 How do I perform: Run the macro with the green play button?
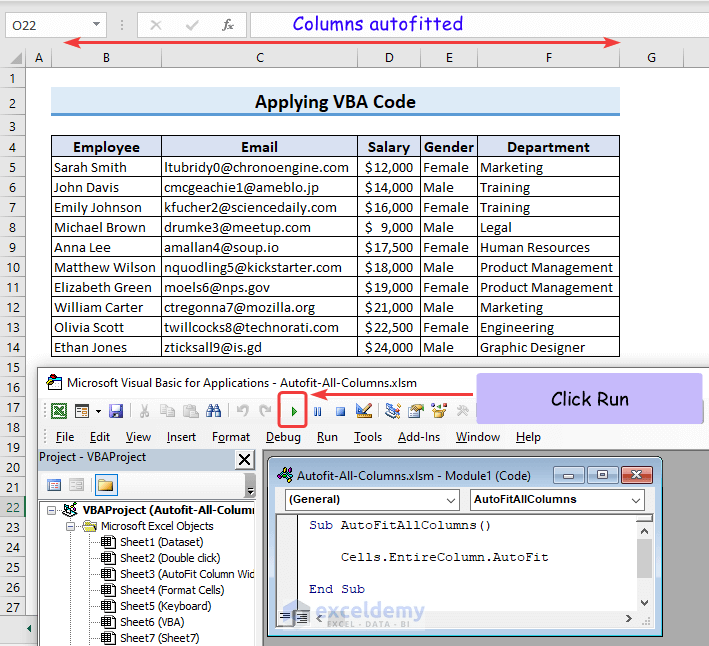tap(294, 411)
